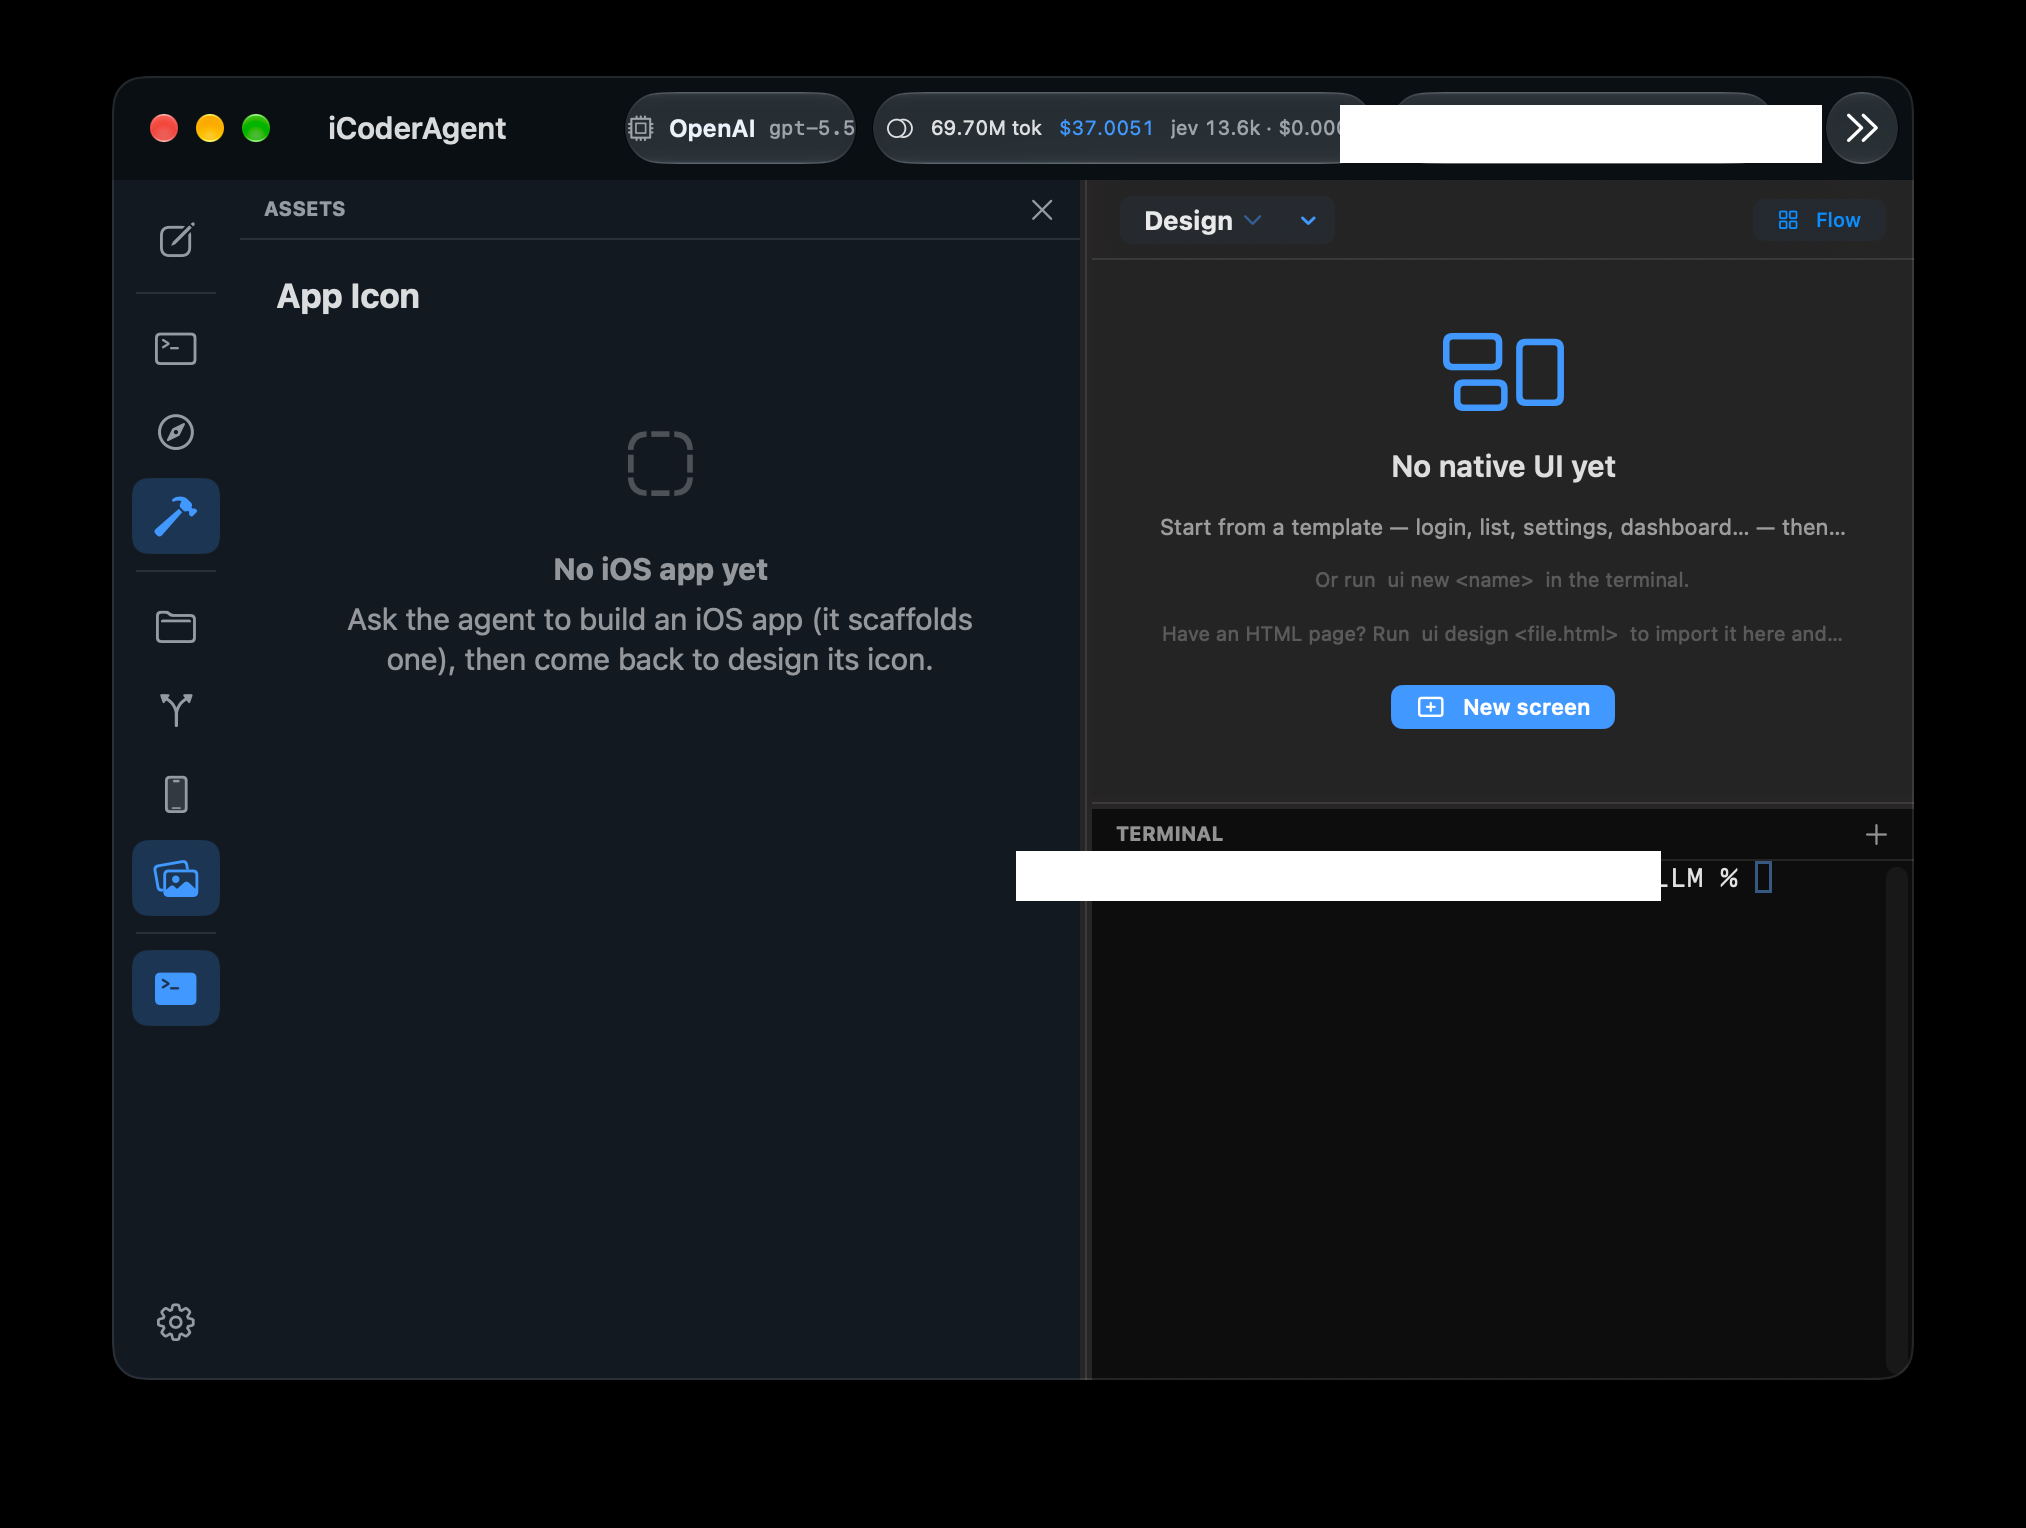This screenshot has height=1528, width=2026.
Task: Click the 'ui new <name>' hint text
Action: point(1460,580)
